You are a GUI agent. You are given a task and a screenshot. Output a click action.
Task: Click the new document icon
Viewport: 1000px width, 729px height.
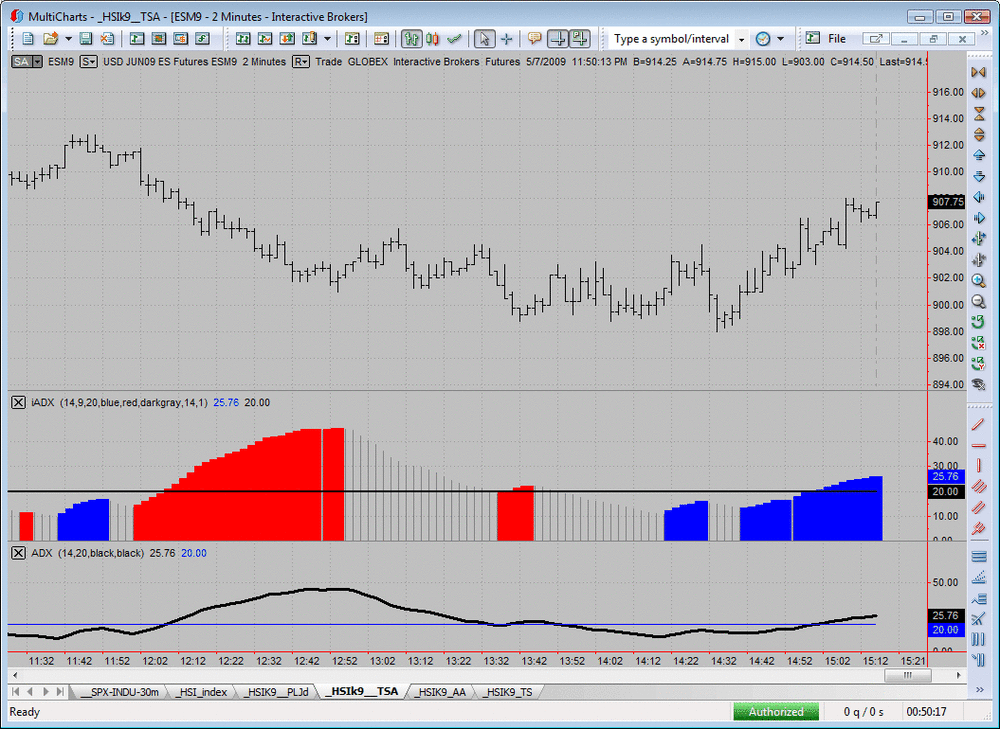click(x=28, y=39)
